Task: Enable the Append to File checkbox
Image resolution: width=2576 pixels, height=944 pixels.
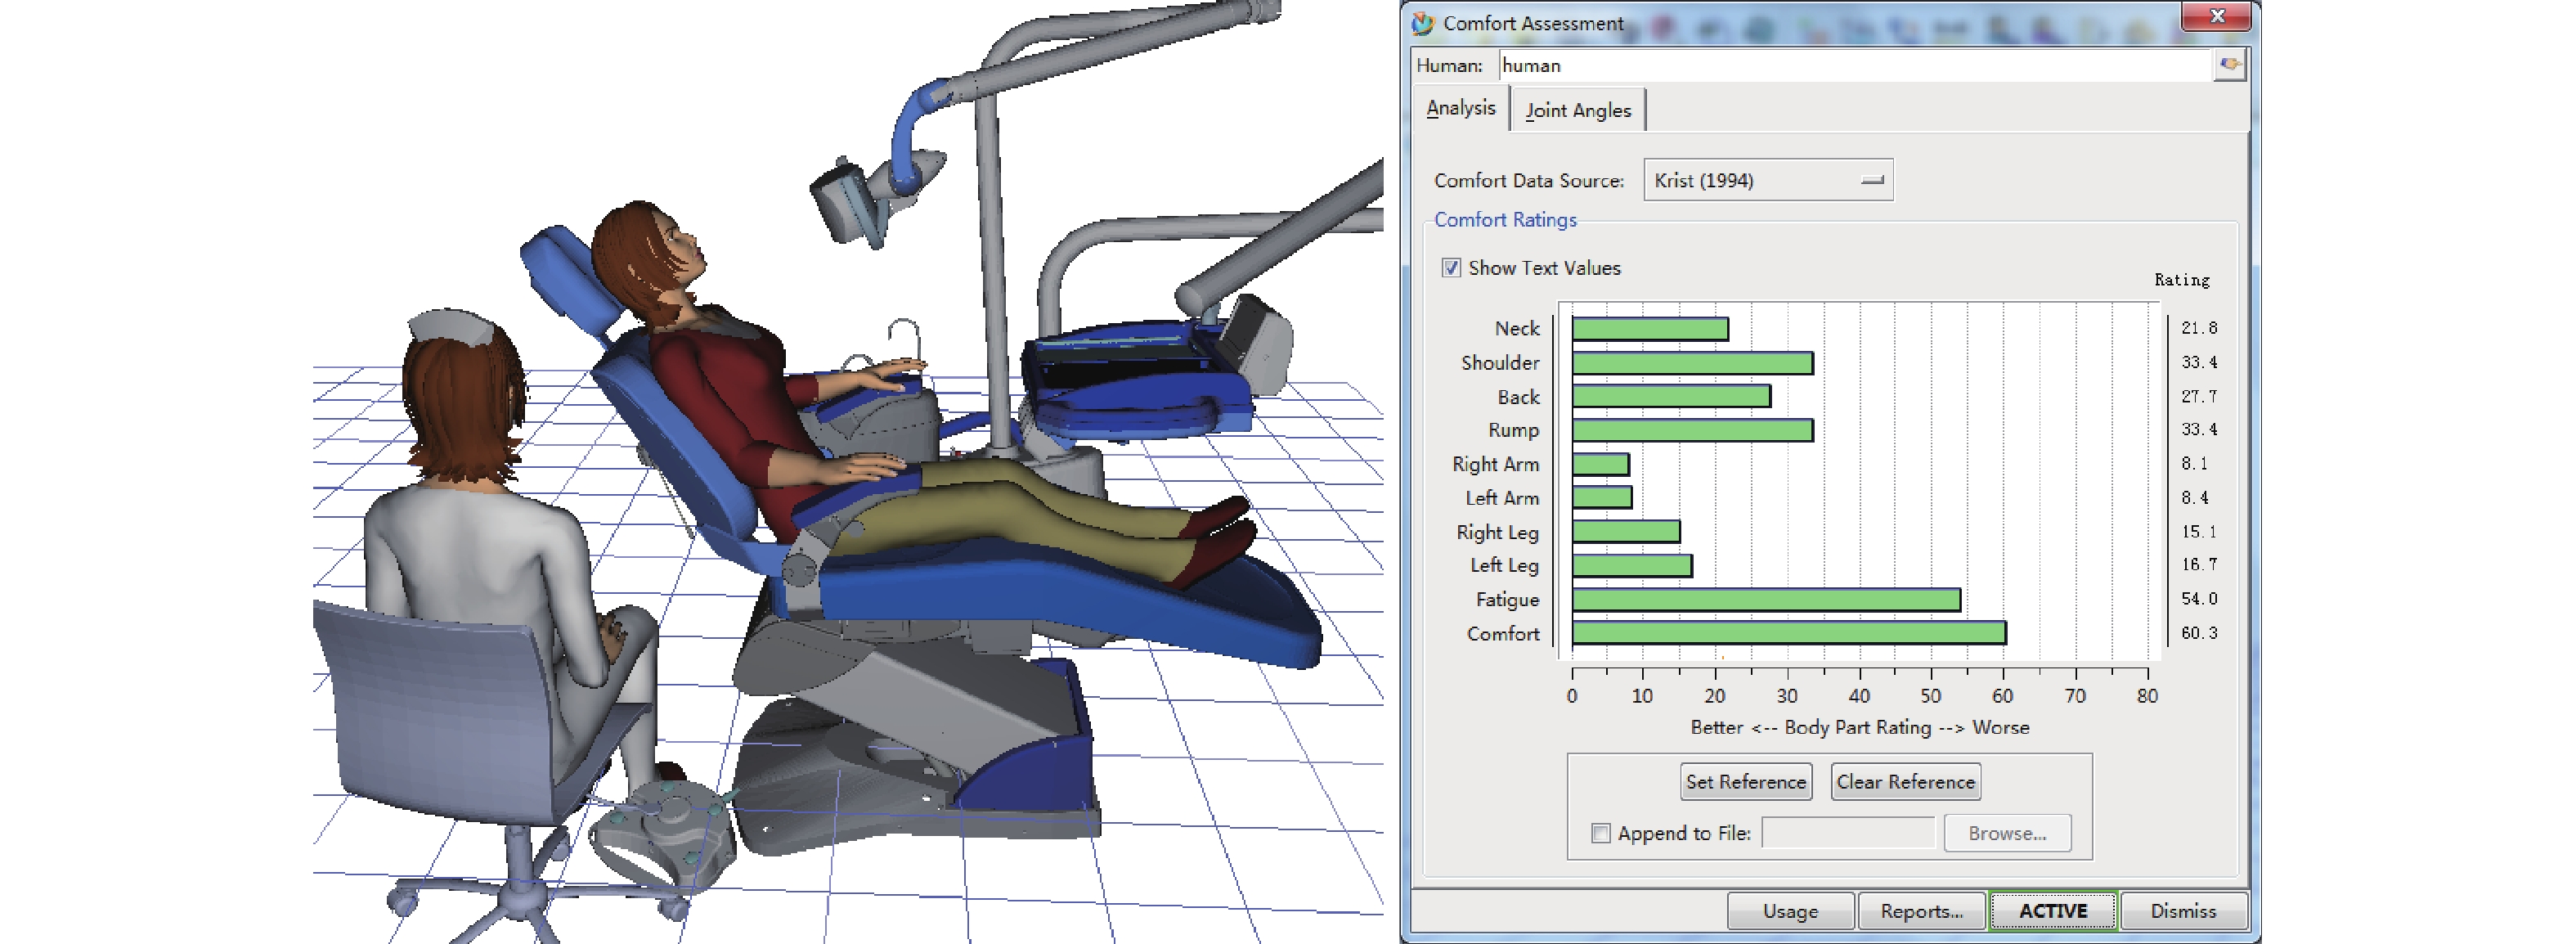Action: (1601, 833)
